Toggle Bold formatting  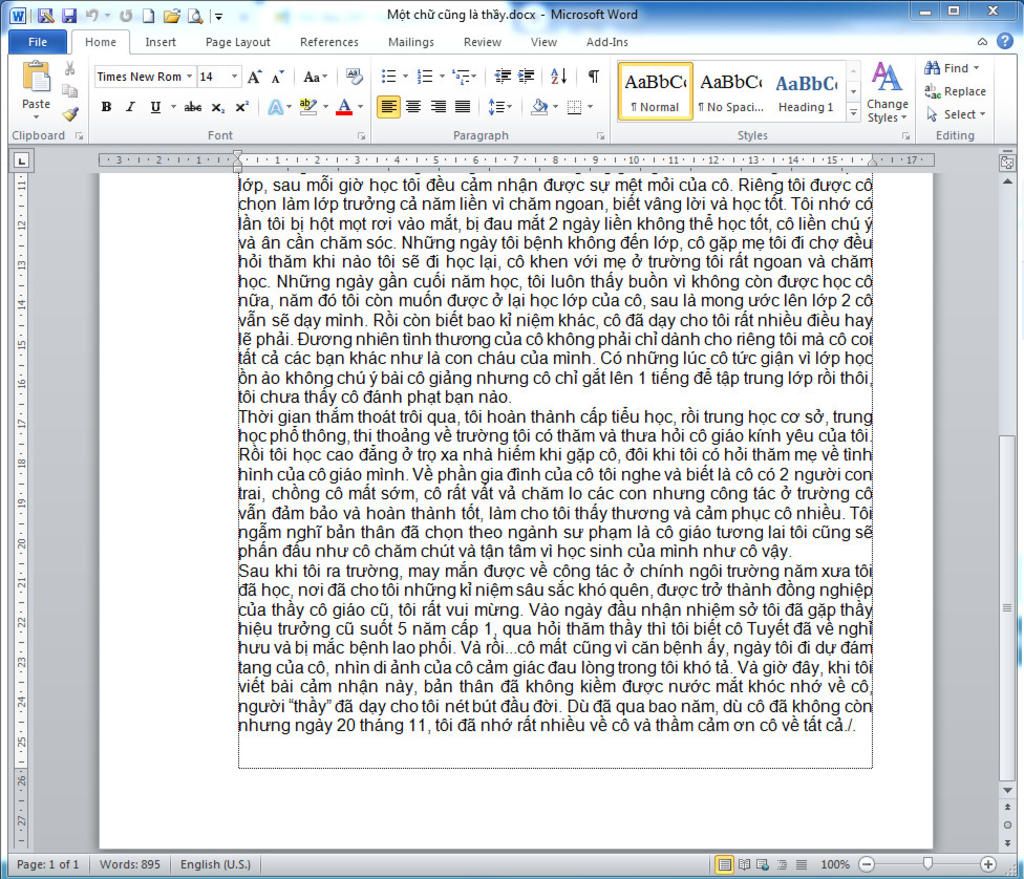106,107
